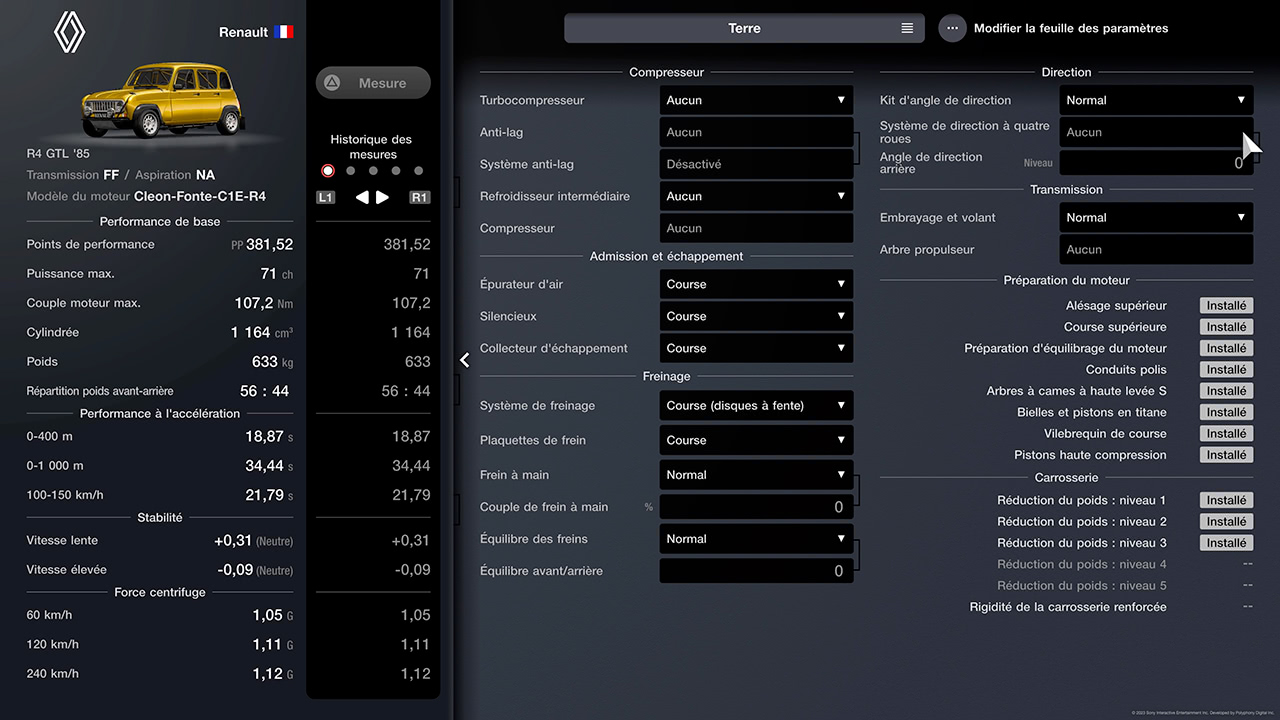Screen dimensions: 1280x720
Task: Click the Anti-lag field showing Aucun
Action: coord(756,132)
